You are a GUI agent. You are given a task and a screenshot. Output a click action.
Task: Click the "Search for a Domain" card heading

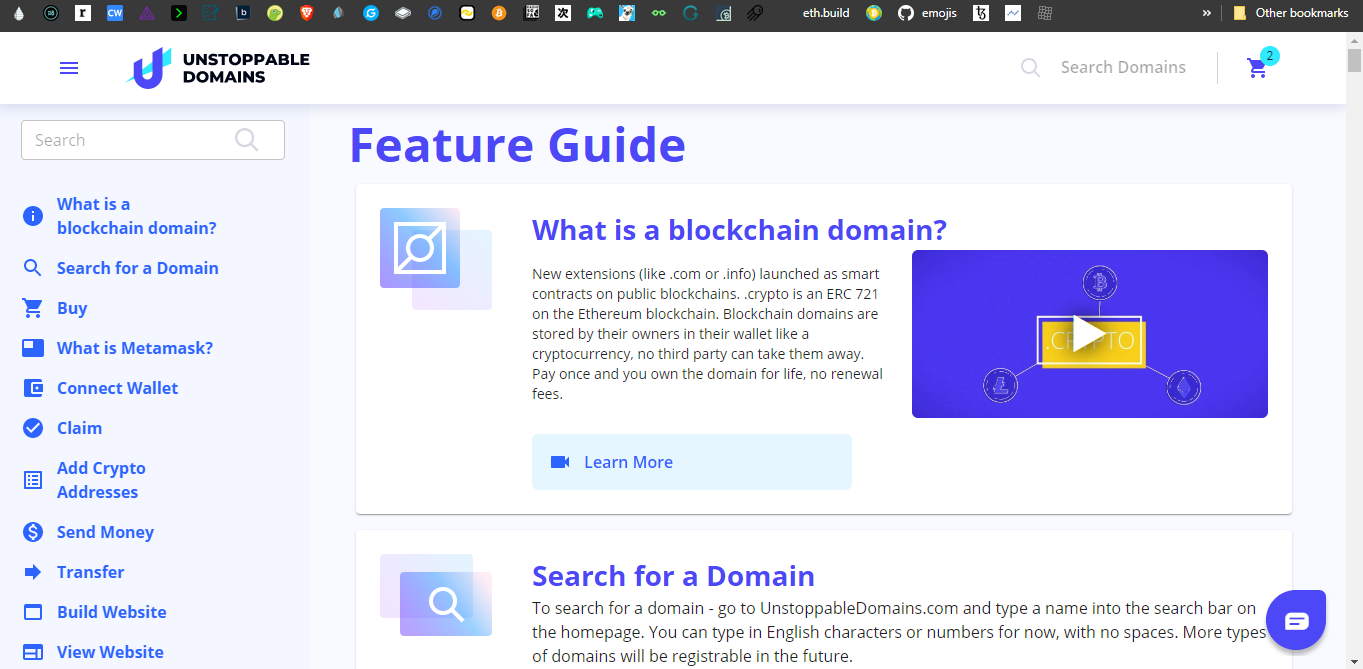[673, 576]
